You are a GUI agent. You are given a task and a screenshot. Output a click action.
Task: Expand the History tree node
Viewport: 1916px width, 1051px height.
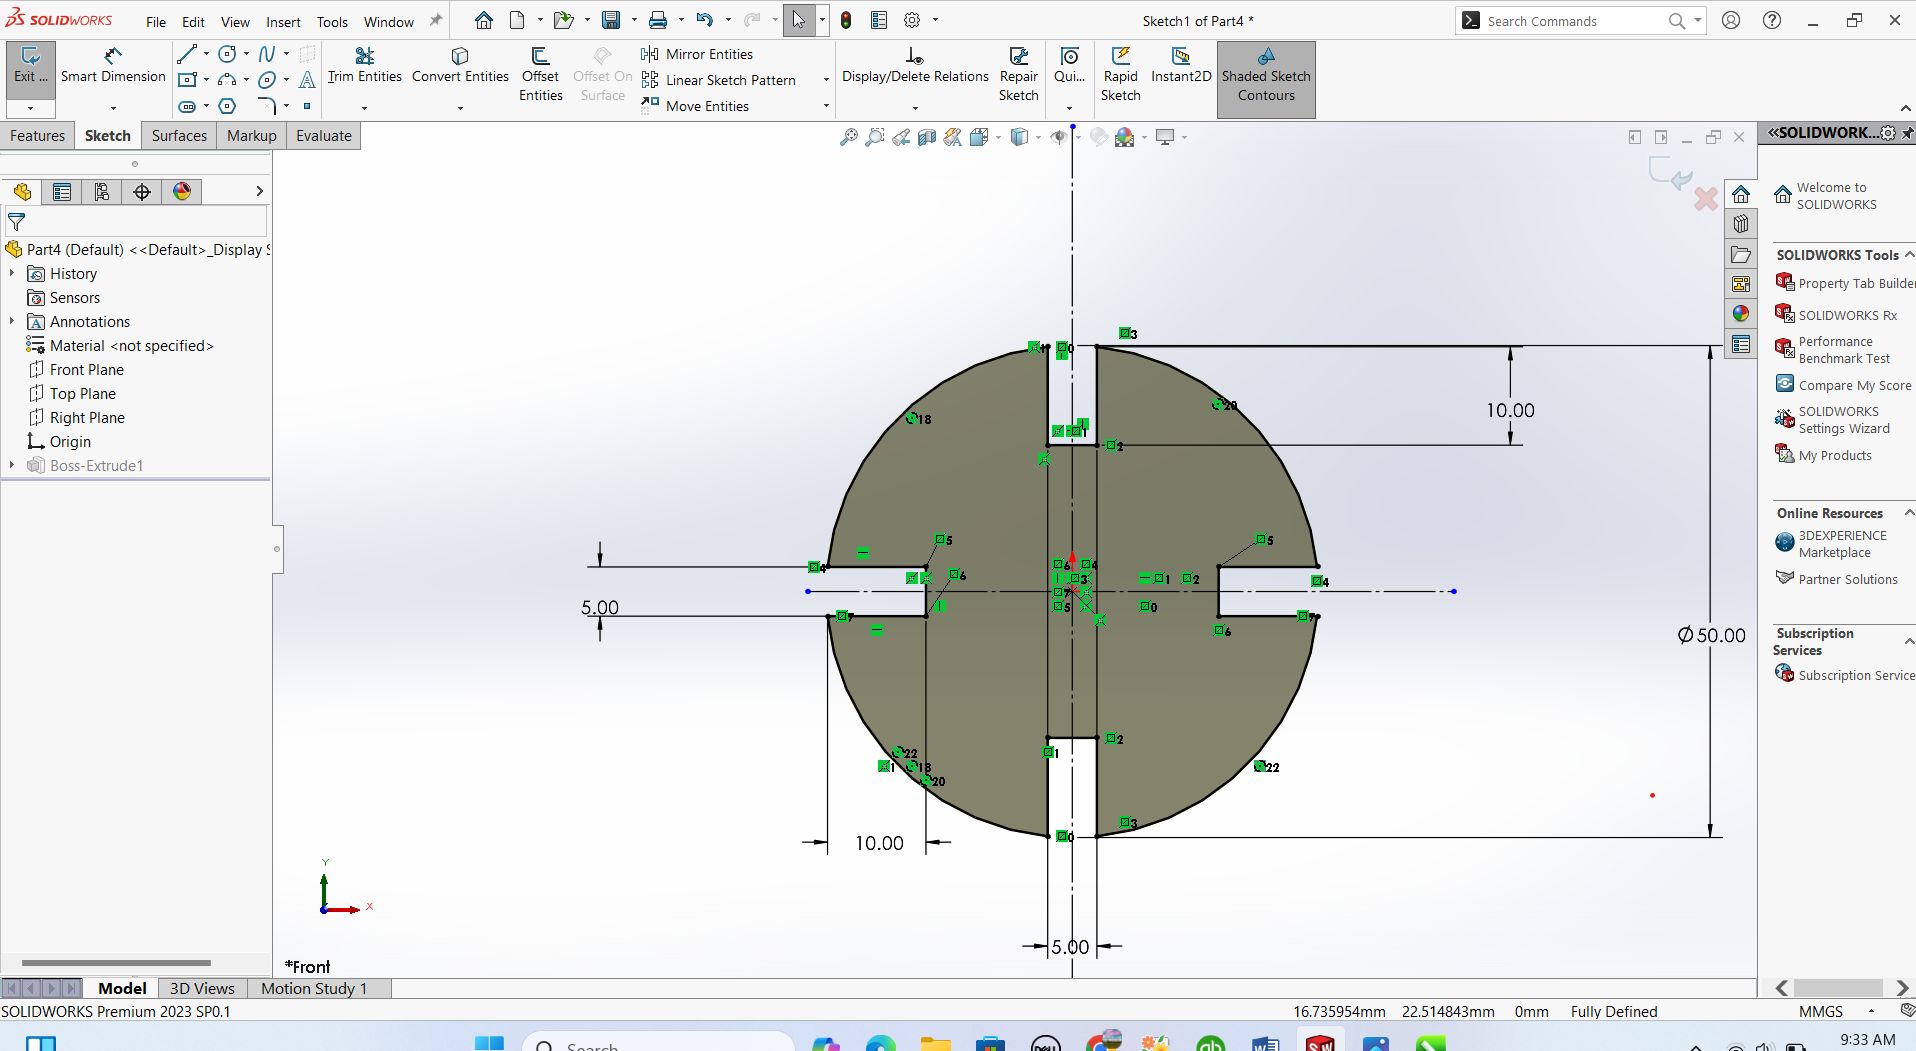coord(12,273)
